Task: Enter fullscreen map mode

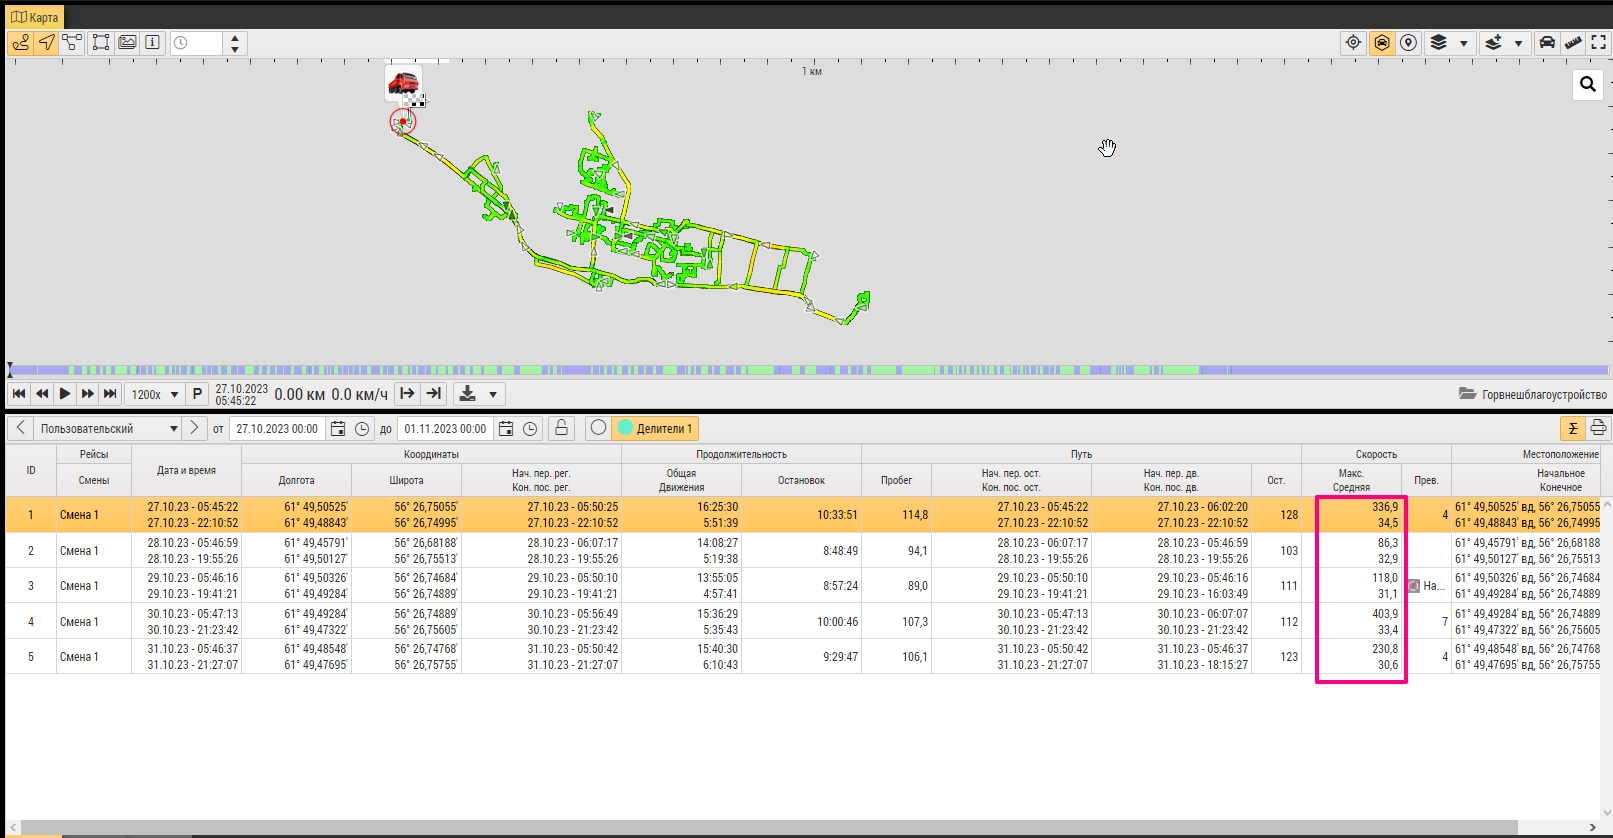Action: 1599,43
